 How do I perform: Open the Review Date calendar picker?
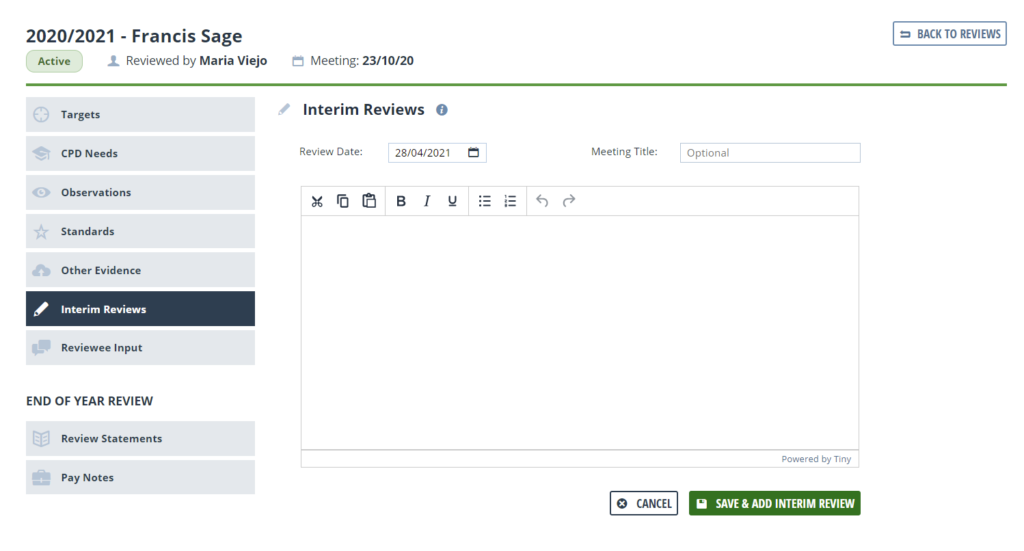point(473,152)
